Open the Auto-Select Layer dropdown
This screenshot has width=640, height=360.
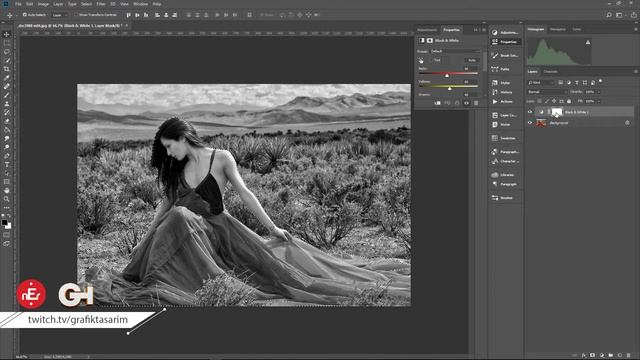coord(60,15)
